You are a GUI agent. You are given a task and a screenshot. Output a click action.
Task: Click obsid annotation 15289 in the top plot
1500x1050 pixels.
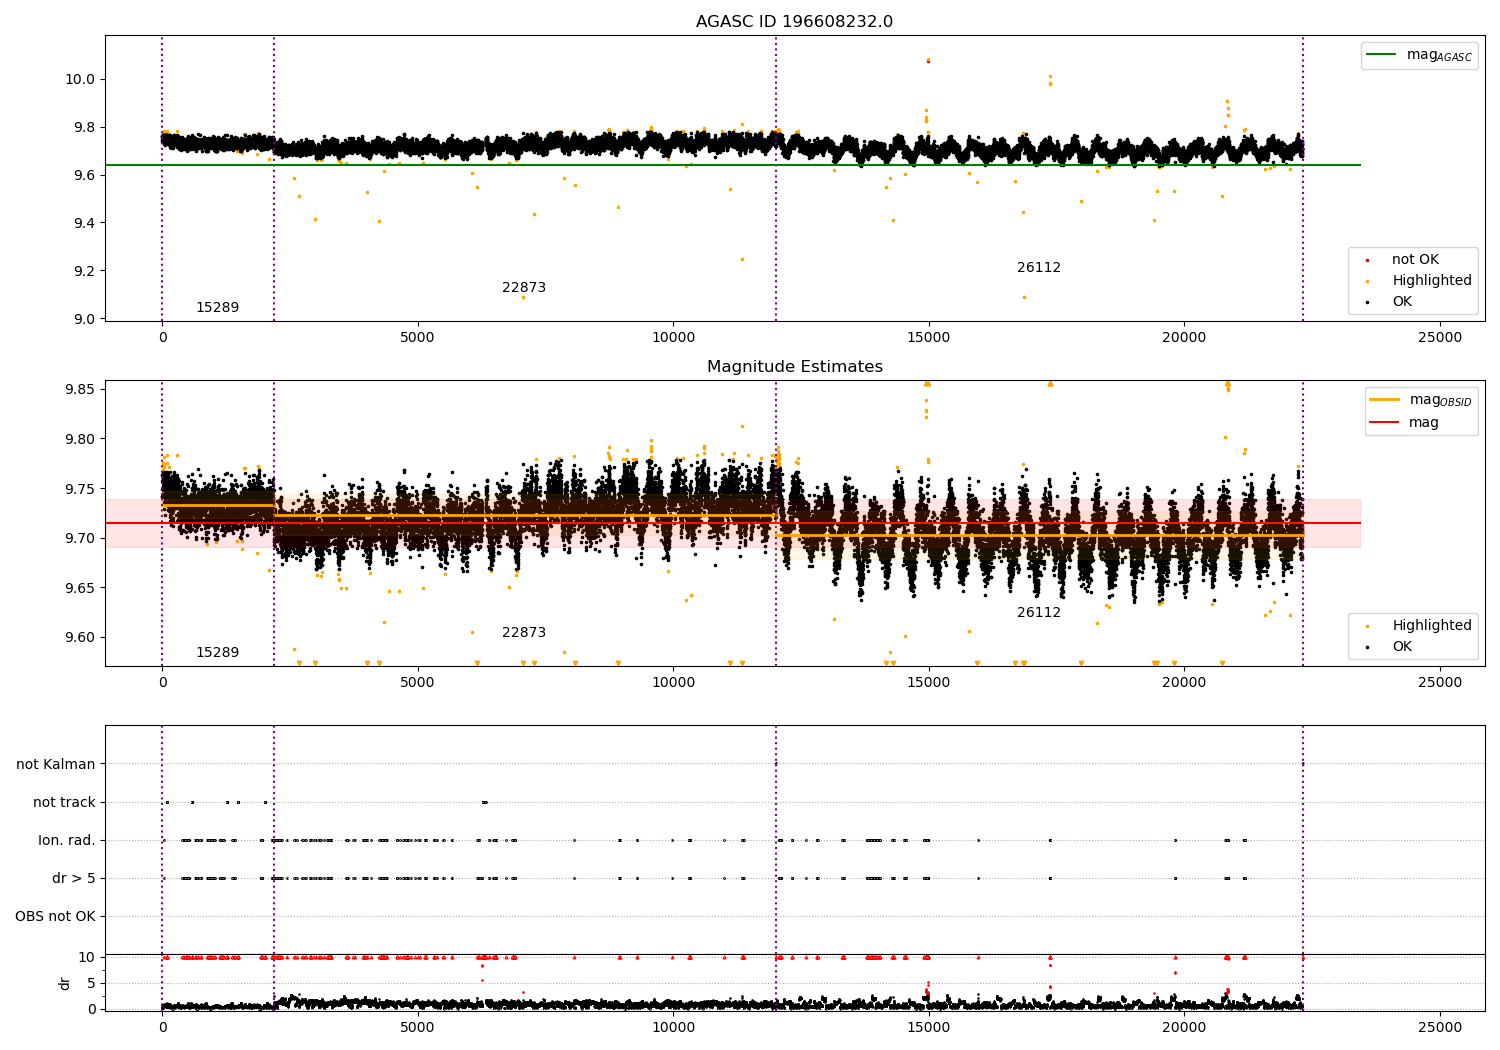tap(217, 308)
